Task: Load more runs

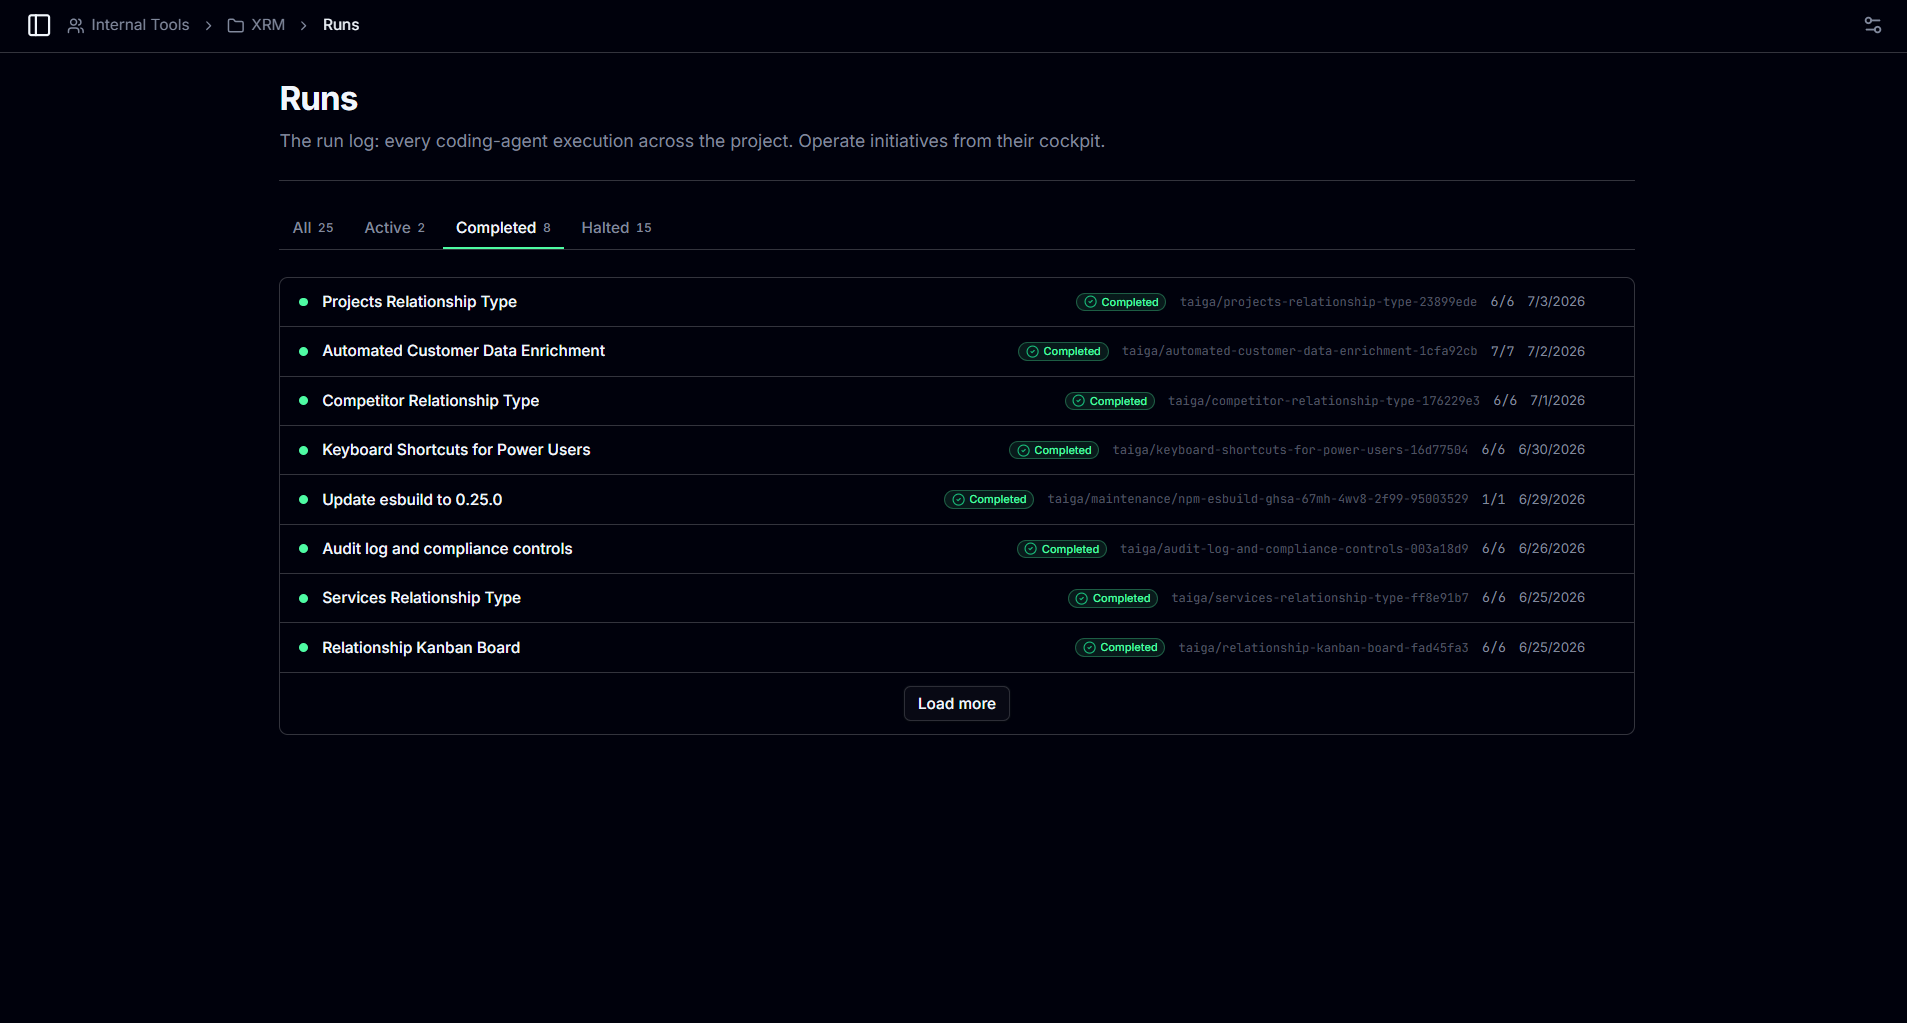Action: (957, 704)
